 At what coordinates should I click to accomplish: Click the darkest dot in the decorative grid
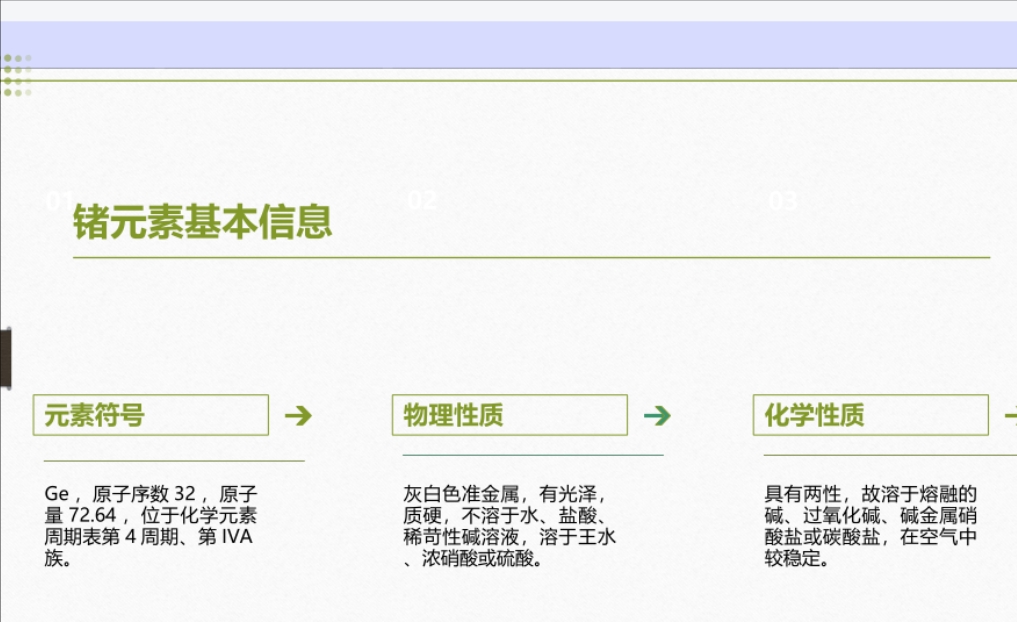(8, 58)
